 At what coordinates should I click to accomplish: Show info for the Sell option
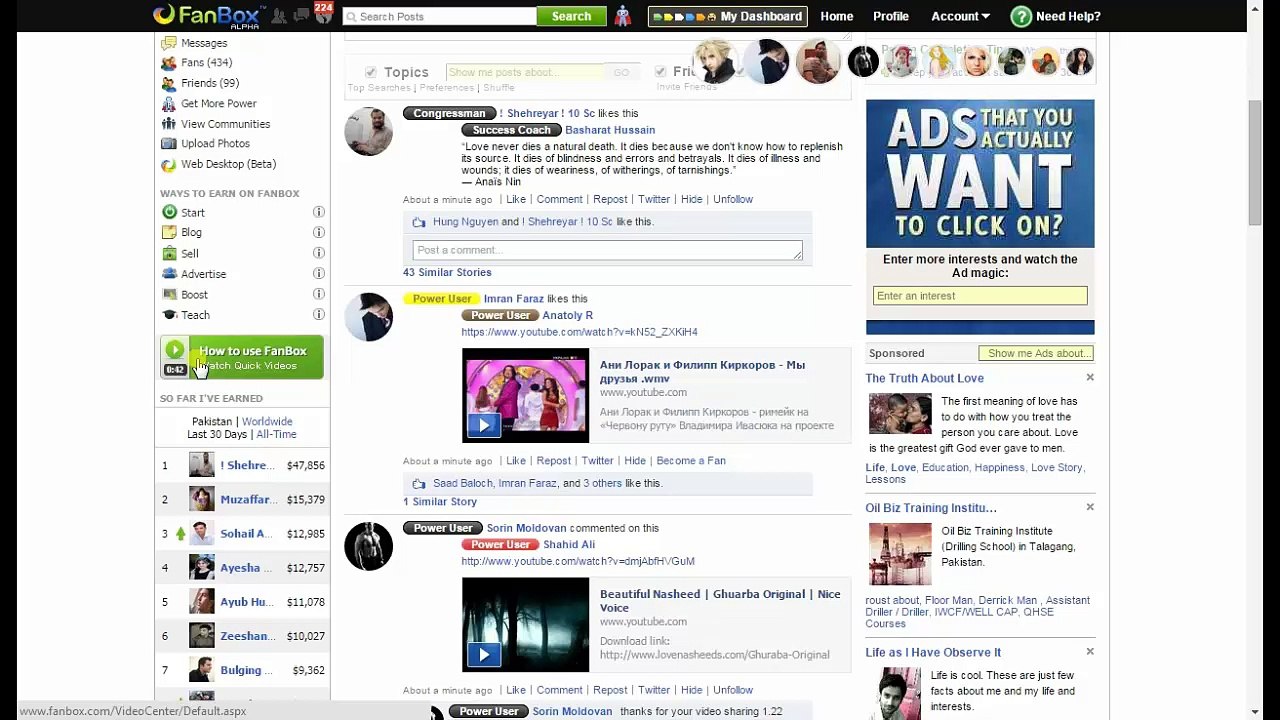tap(319, 253)
